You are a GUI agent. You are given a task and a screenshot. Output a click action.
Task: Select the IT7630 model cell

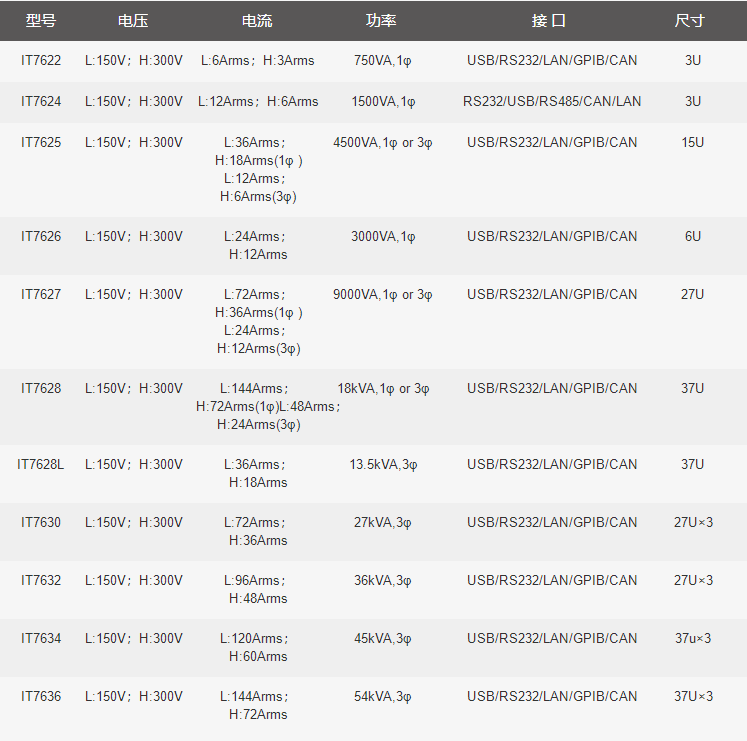click(41, 522)
